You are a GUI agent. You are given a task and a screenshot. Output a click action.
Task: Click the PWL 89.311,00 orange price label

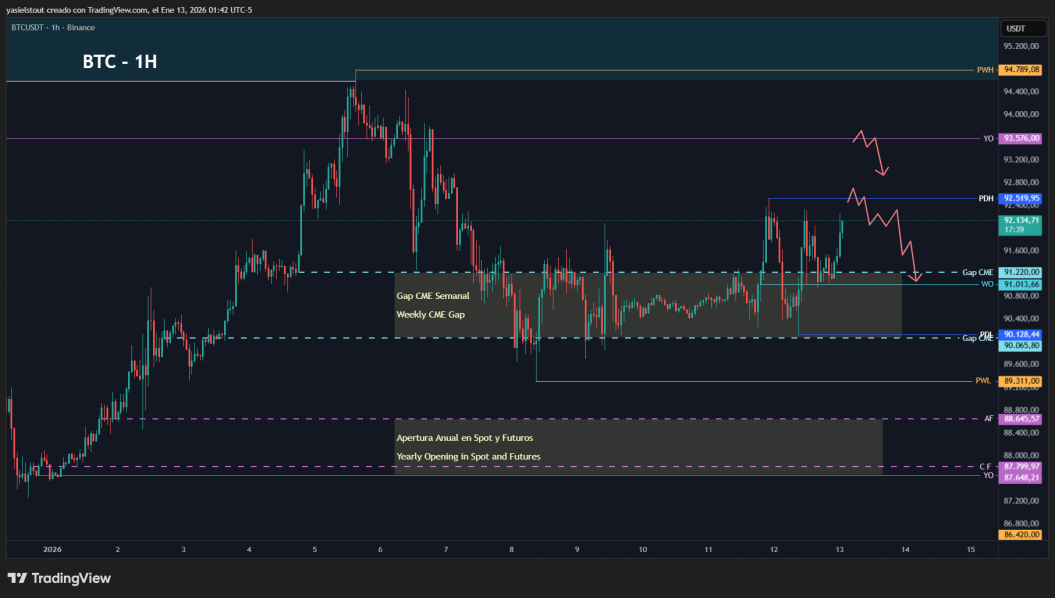click(x=1021, y=381)
